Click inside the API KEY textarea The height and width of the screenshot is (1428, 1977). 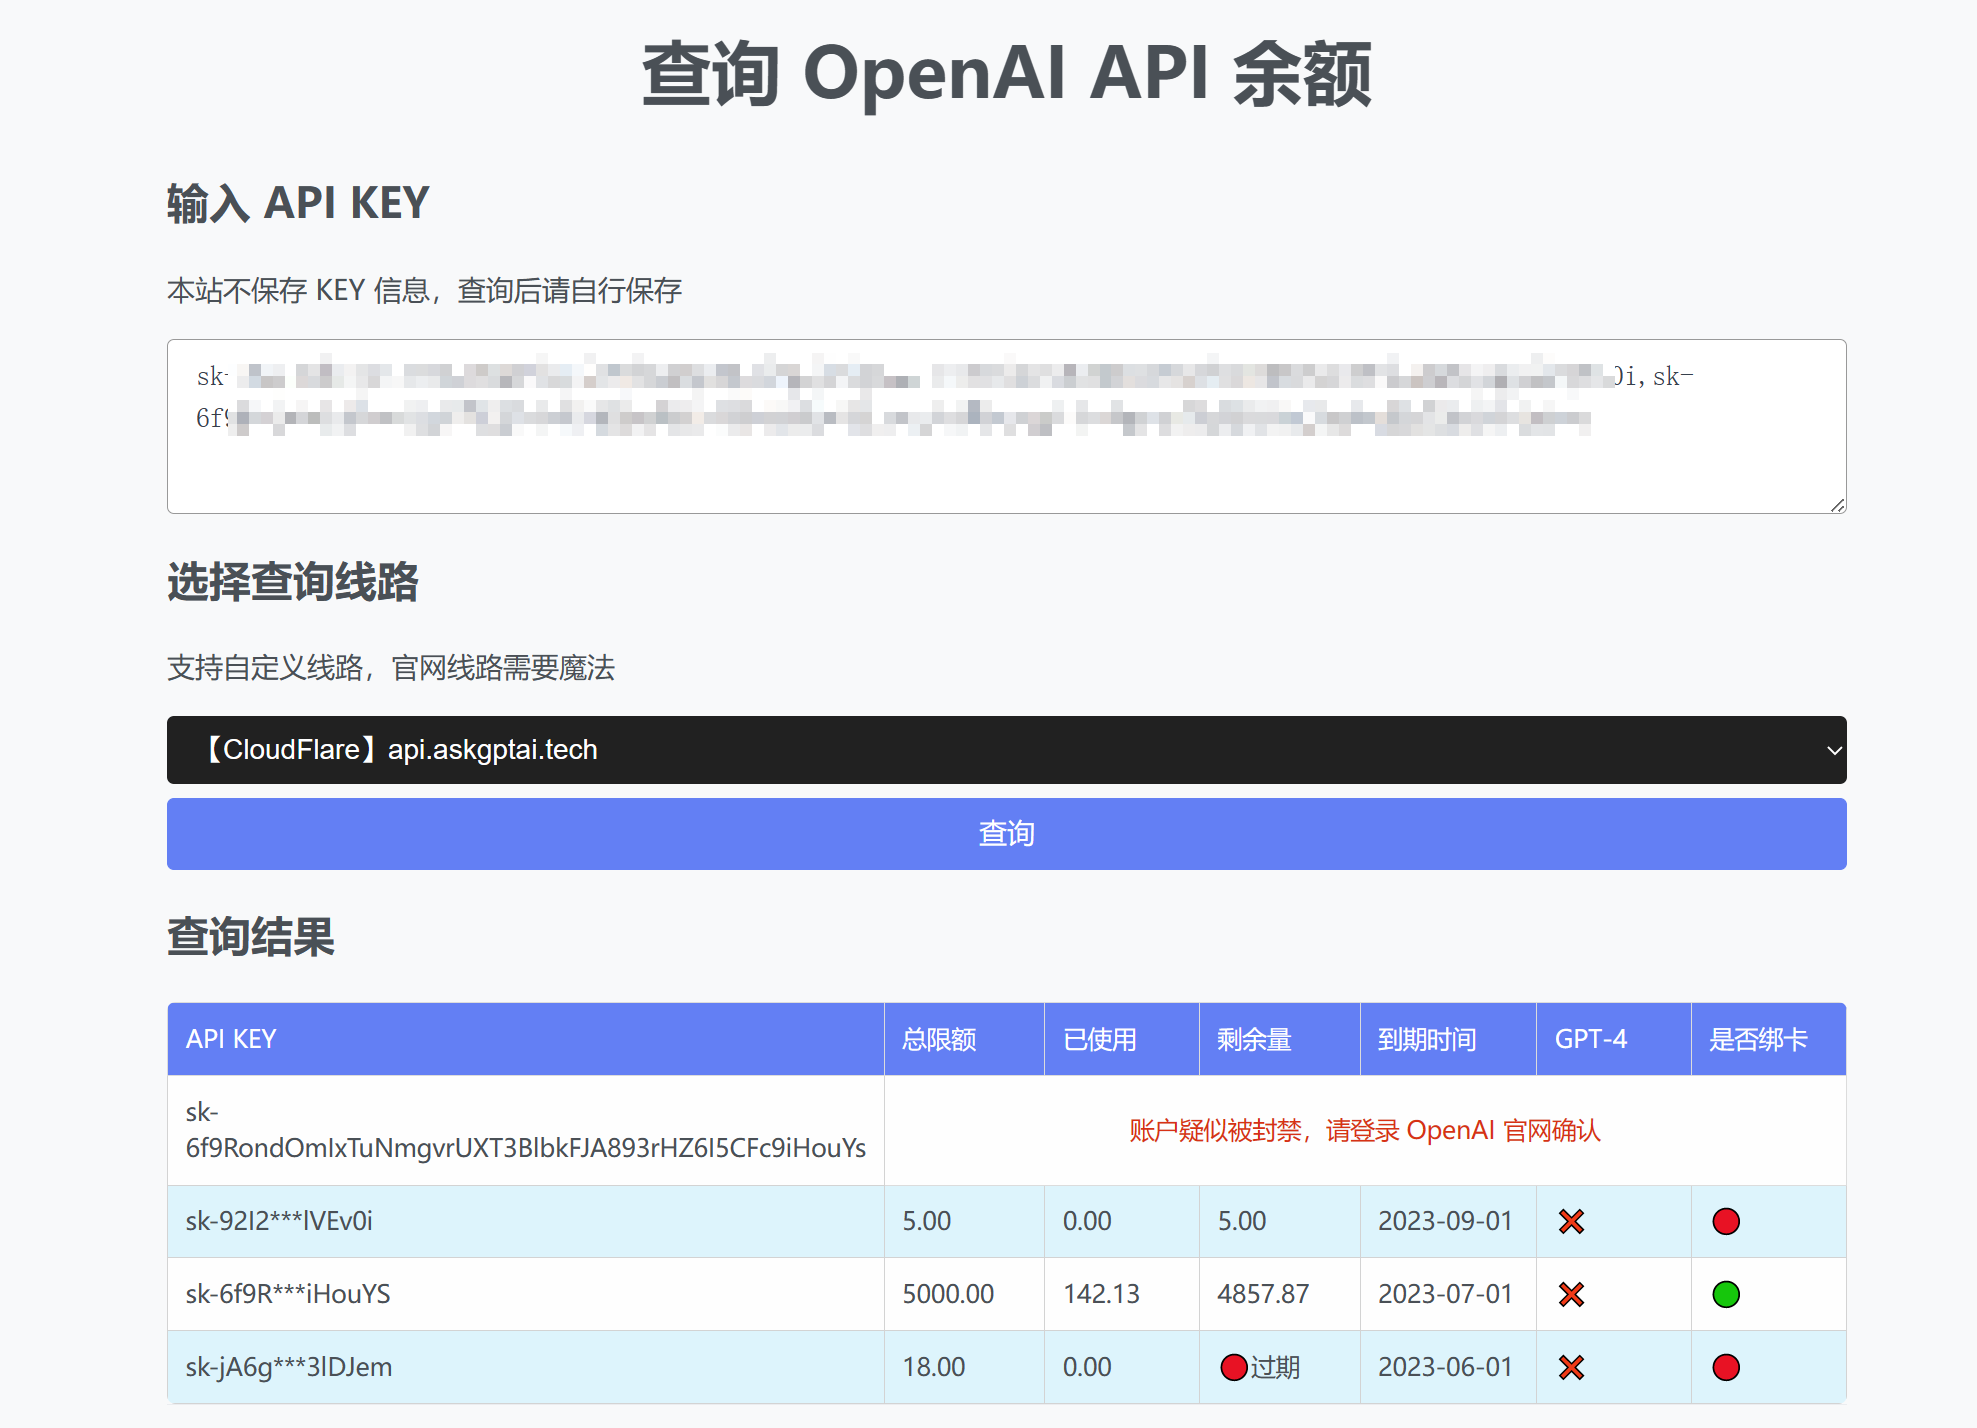(1005, 470)
